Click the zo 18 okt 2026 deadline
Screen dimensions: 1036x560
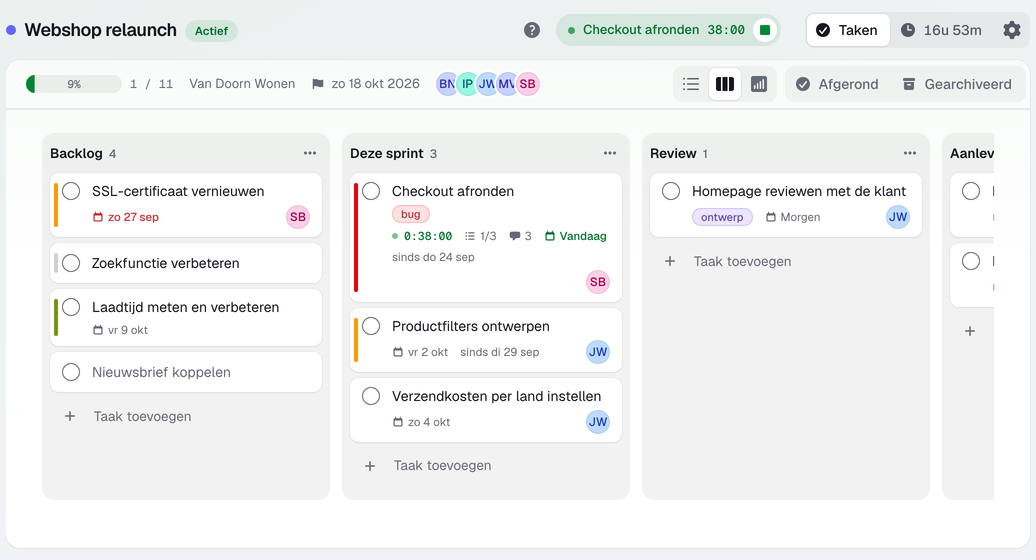(x=375, y=84)
